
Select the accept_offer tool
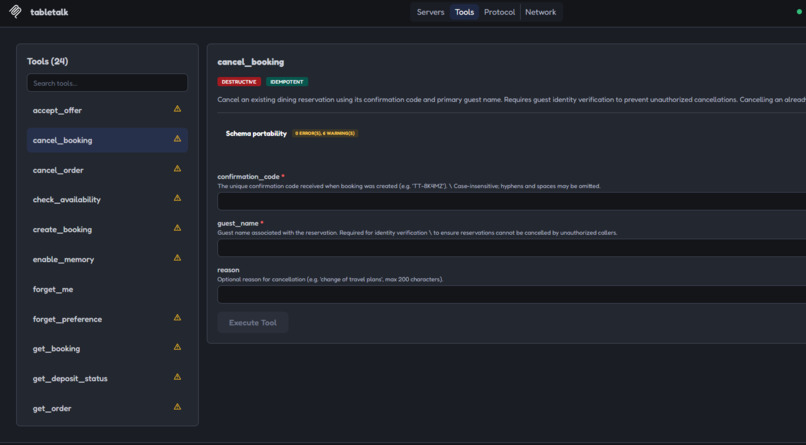(x=107, y=110)
